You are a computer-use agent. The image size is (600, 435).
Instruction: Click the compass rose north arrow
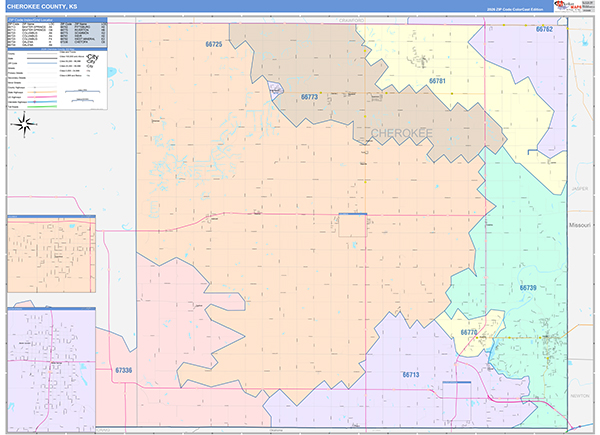pos(24,124)
